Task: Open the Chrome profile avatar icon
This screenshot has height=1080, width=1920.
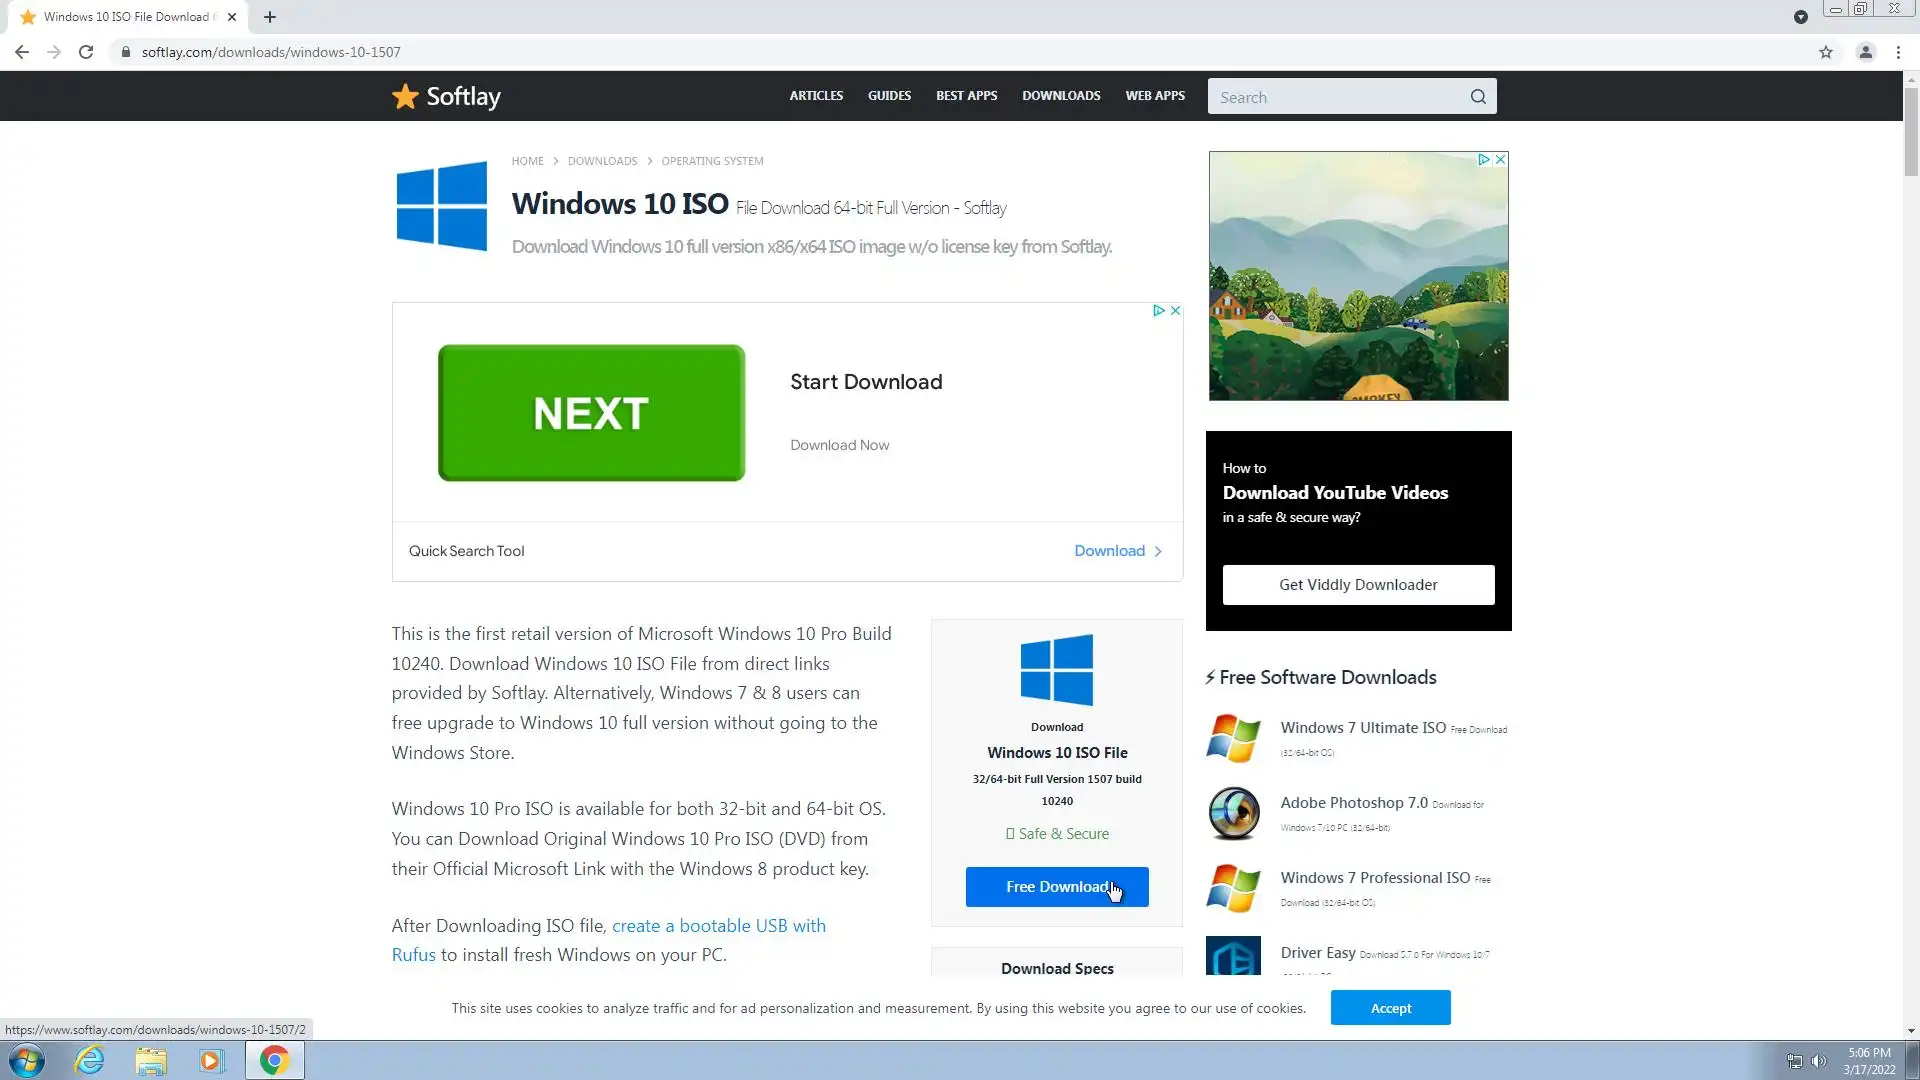Action: pyautogui.click(x=1865, y=52)
